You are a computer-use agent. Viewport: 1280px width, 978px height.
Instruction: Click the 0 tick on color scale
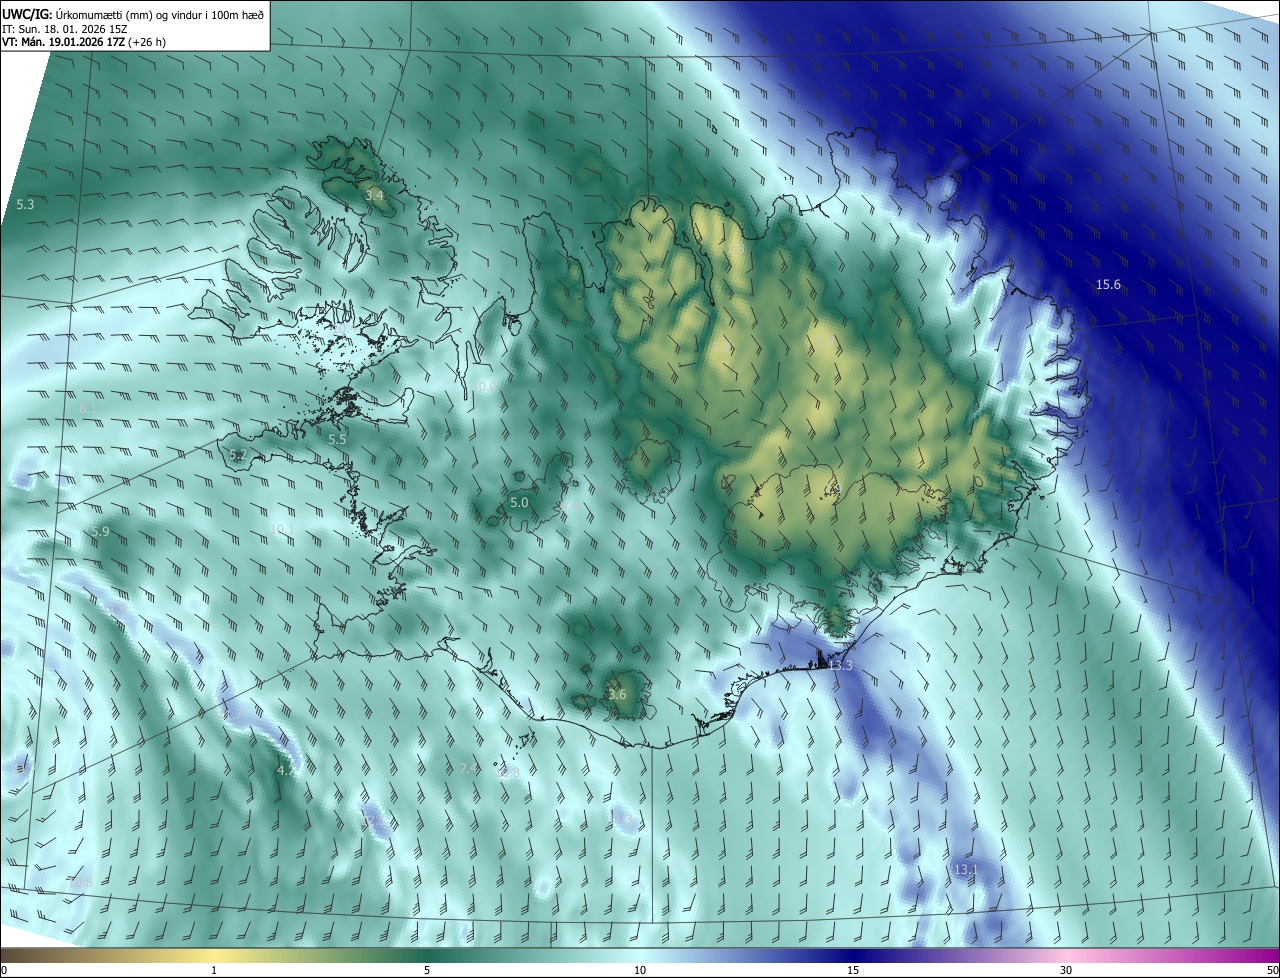(4, 970)
